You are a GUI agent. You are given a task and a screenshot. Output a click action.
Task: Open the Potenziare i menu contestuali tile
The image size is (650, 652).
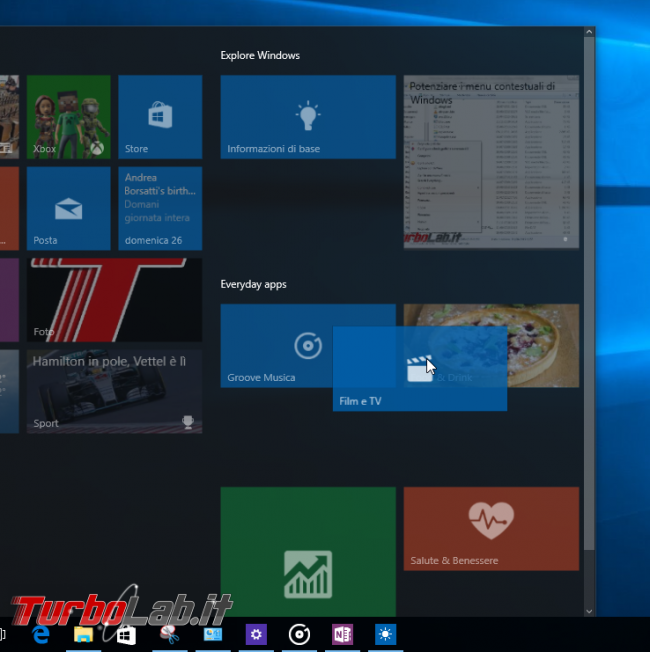(x=491, y=162)
